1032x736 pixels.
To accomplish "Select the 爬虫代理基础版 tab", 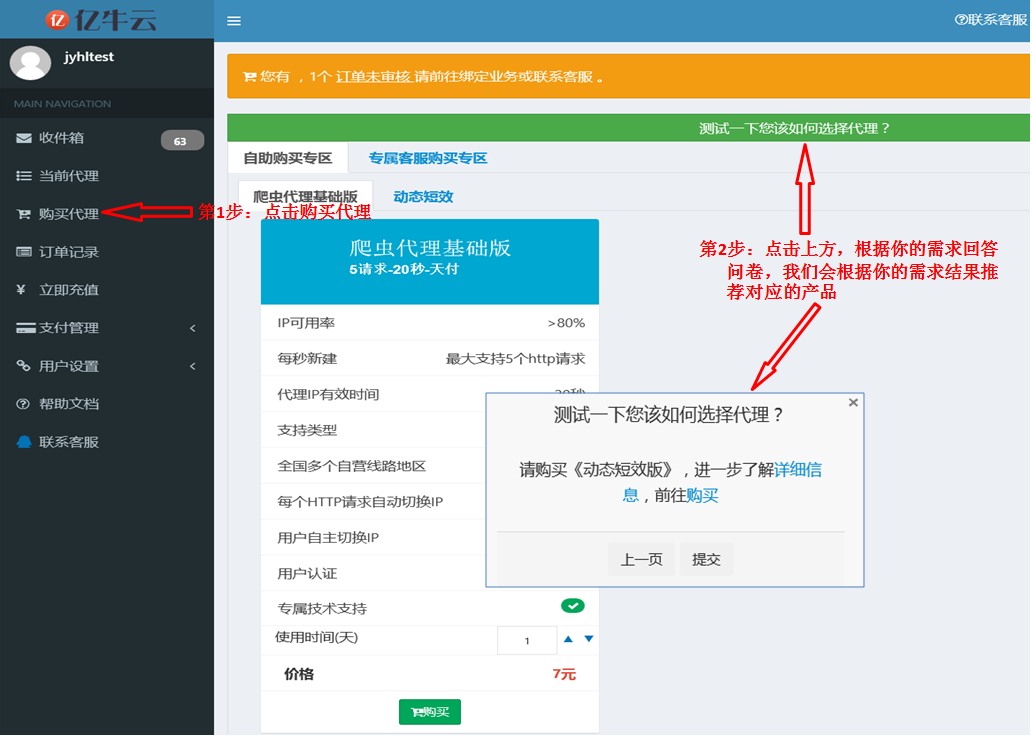I will [305, 196].
